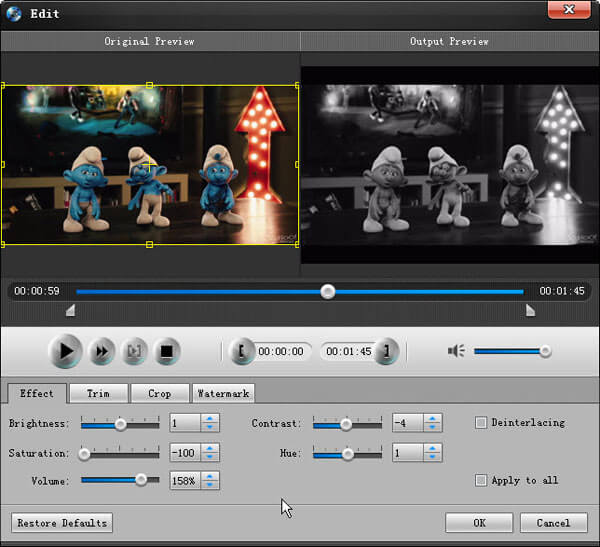
Task: Click the Brightness value field
Action: click(185, 423)
